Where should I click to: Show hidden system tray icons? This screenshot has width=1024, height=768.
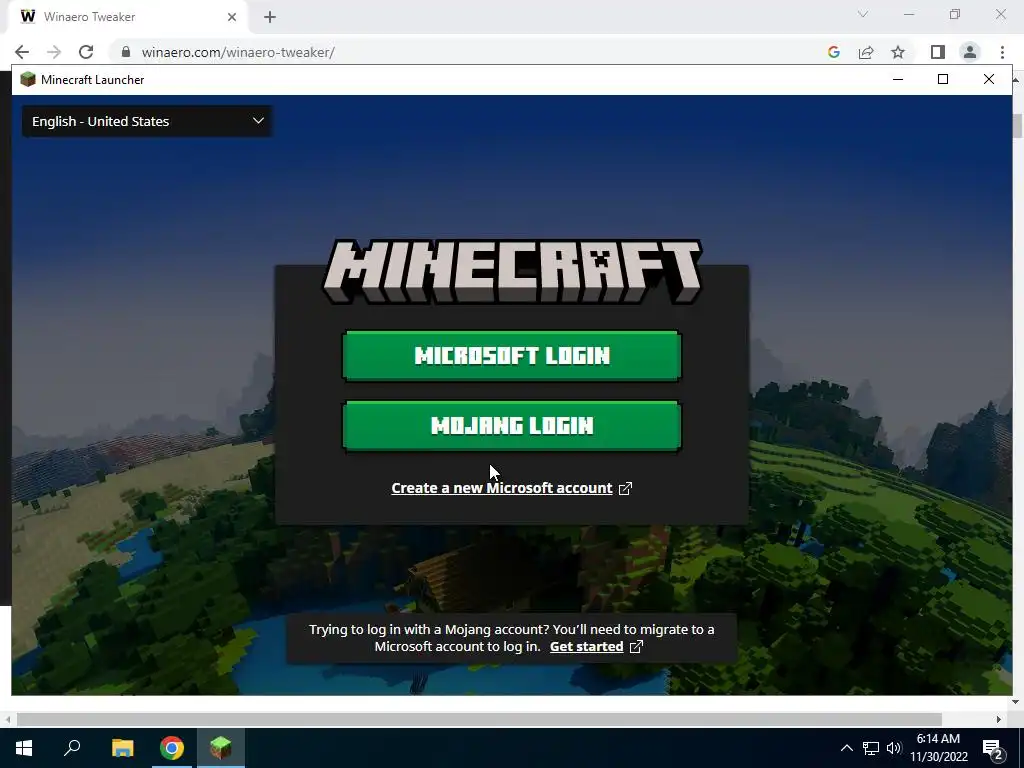846,748
